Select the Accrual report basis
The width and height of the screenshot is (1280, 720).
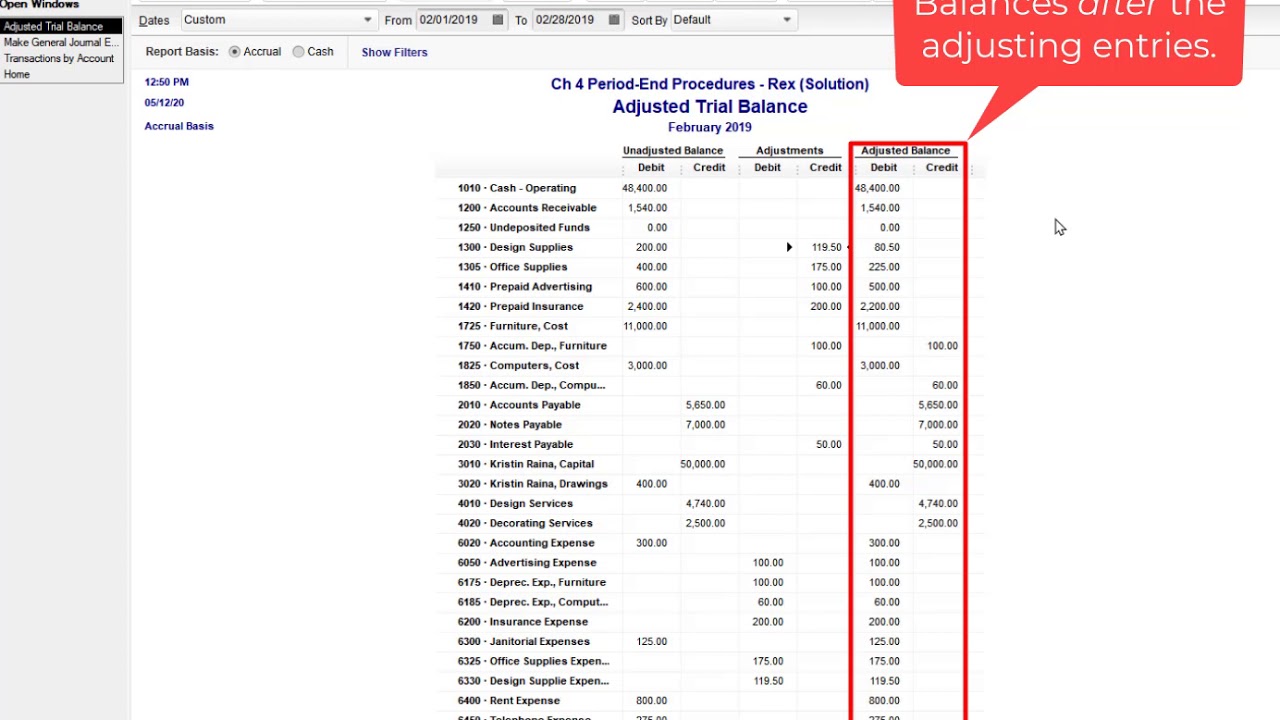point(235,52)
